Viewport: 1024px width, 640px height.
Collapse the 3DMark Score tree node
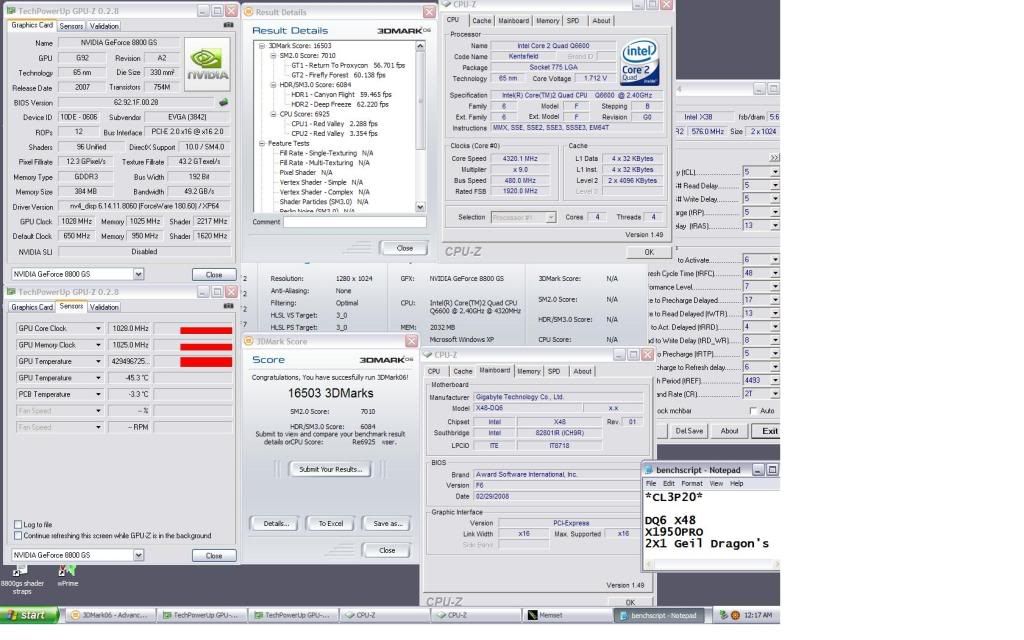pyautogui.click(x=261, y=46)
